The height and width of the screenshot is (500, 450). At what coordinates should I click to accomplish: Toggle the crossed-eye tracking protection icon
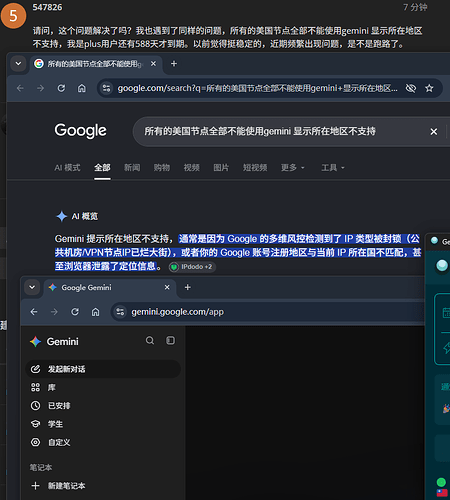point(411,88)
